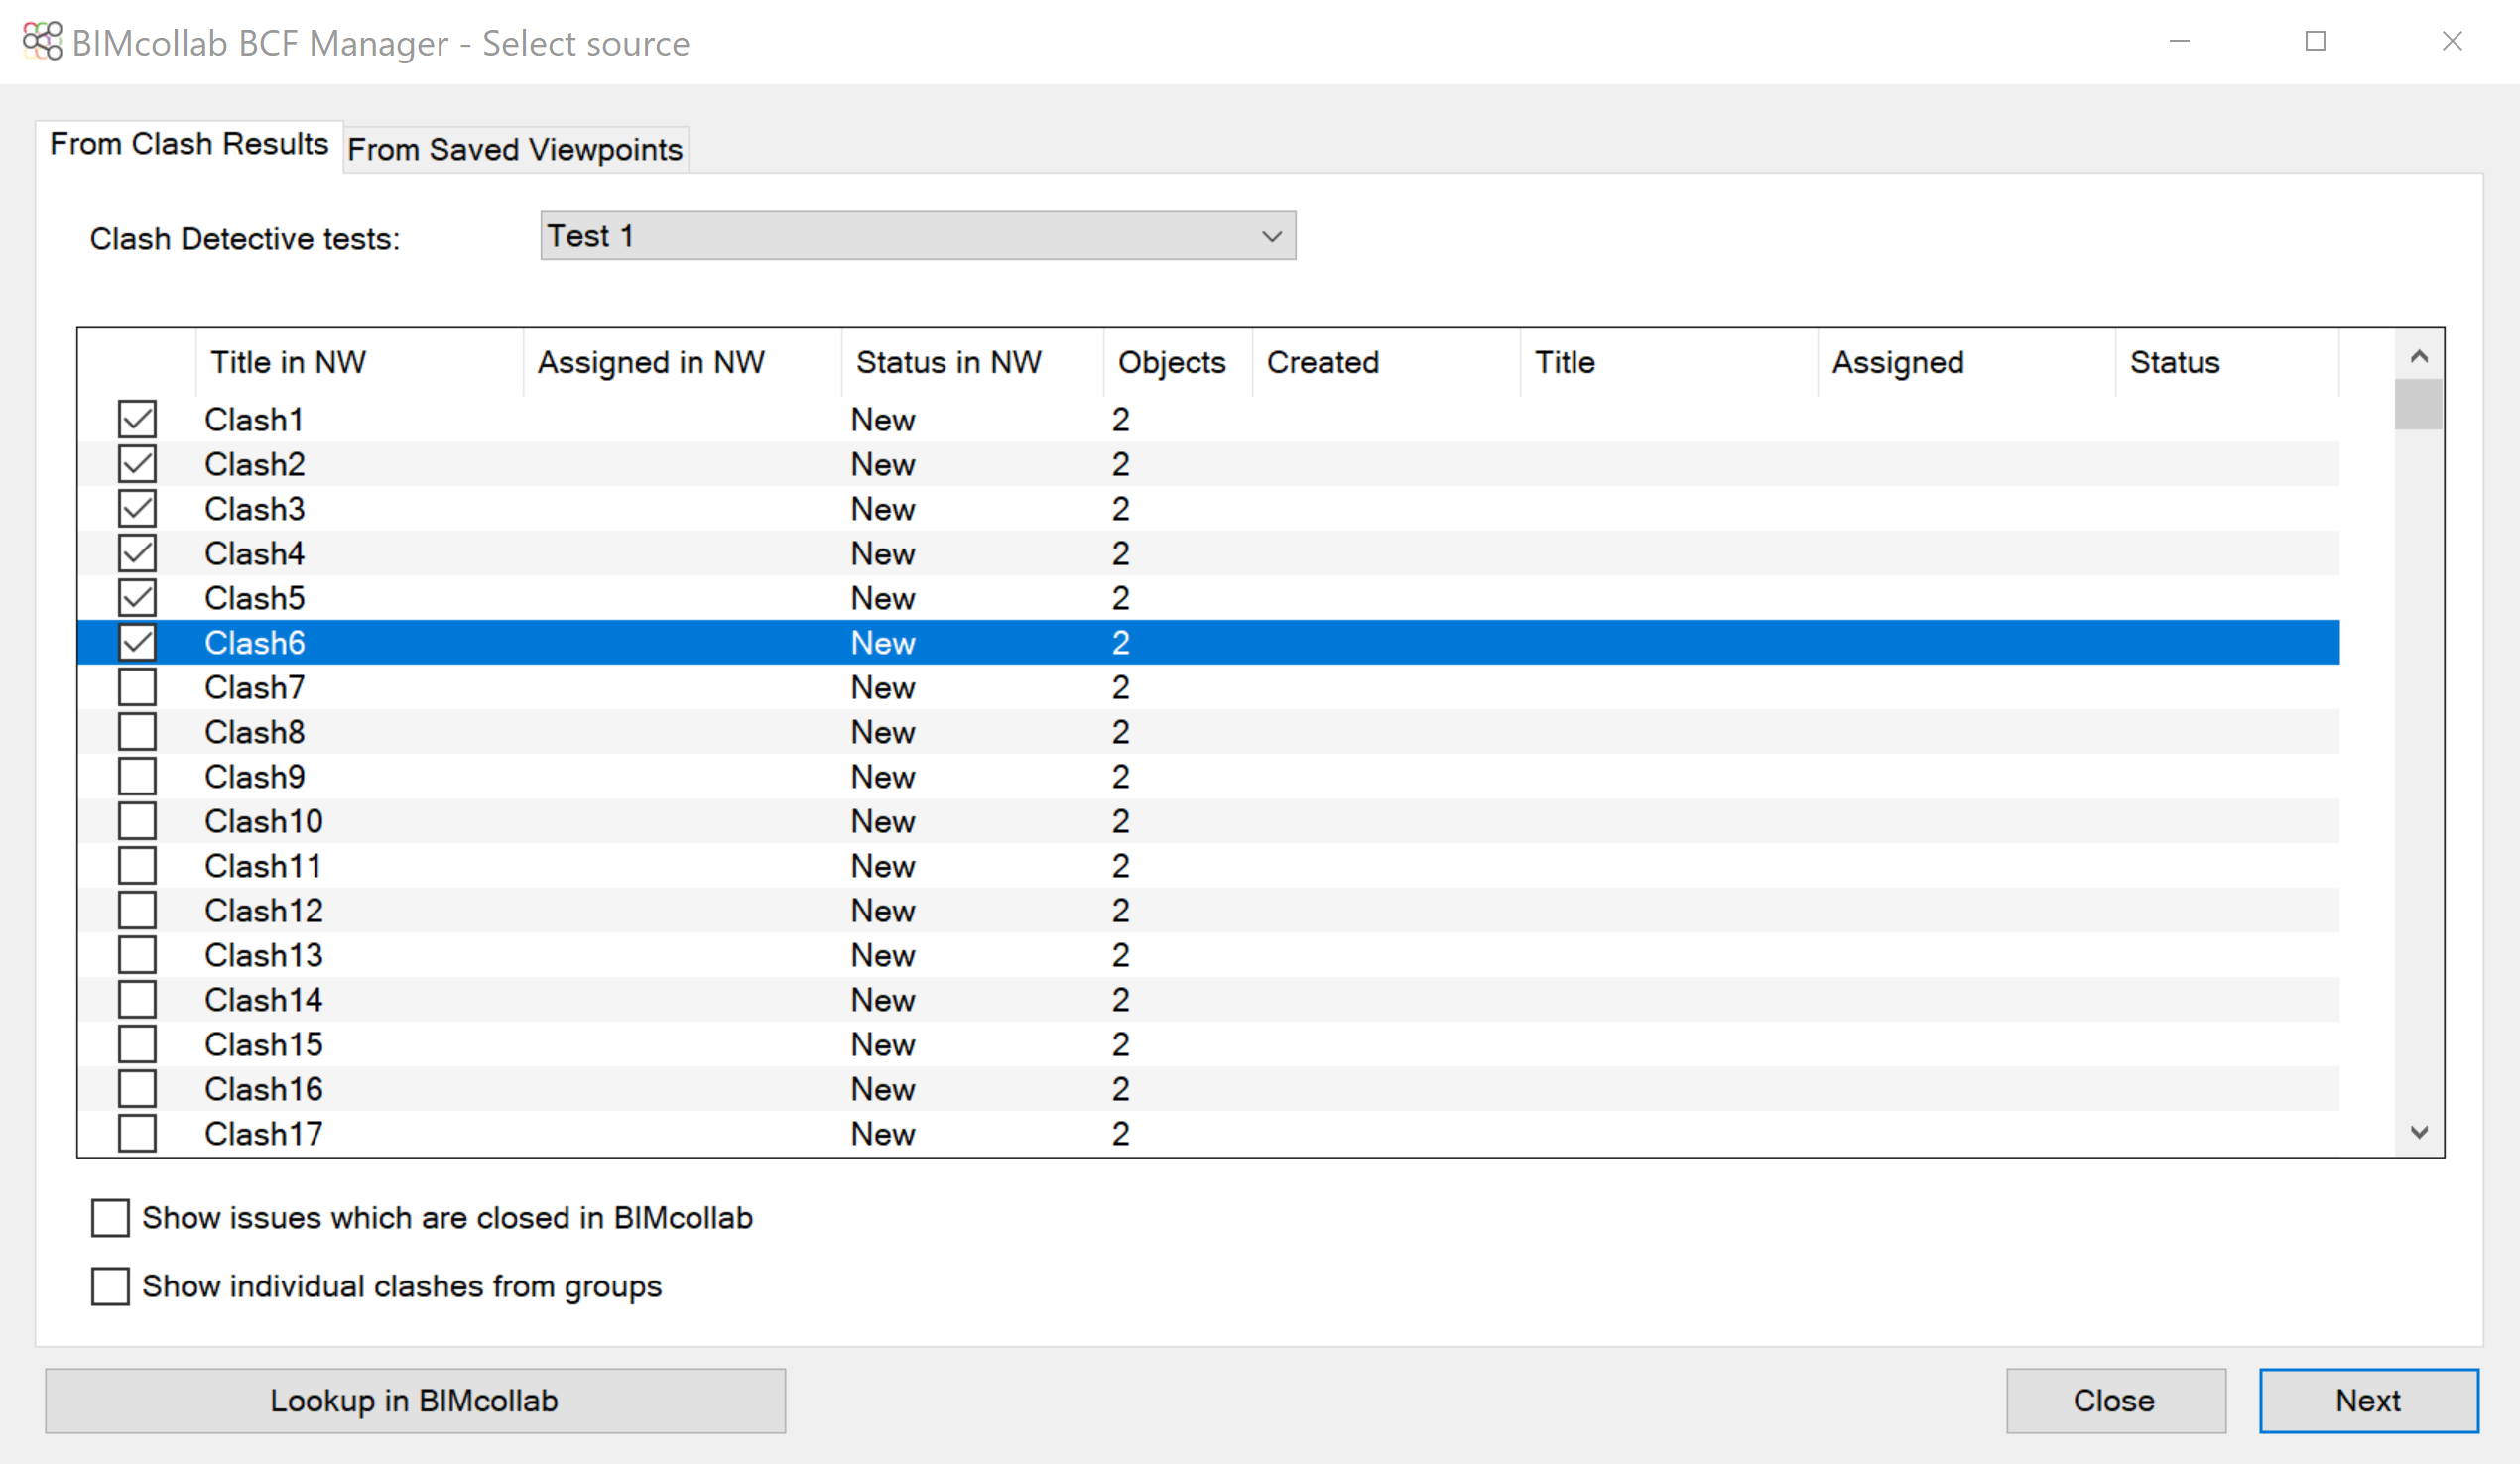Select the Clash15 row title

[264, 1045]
